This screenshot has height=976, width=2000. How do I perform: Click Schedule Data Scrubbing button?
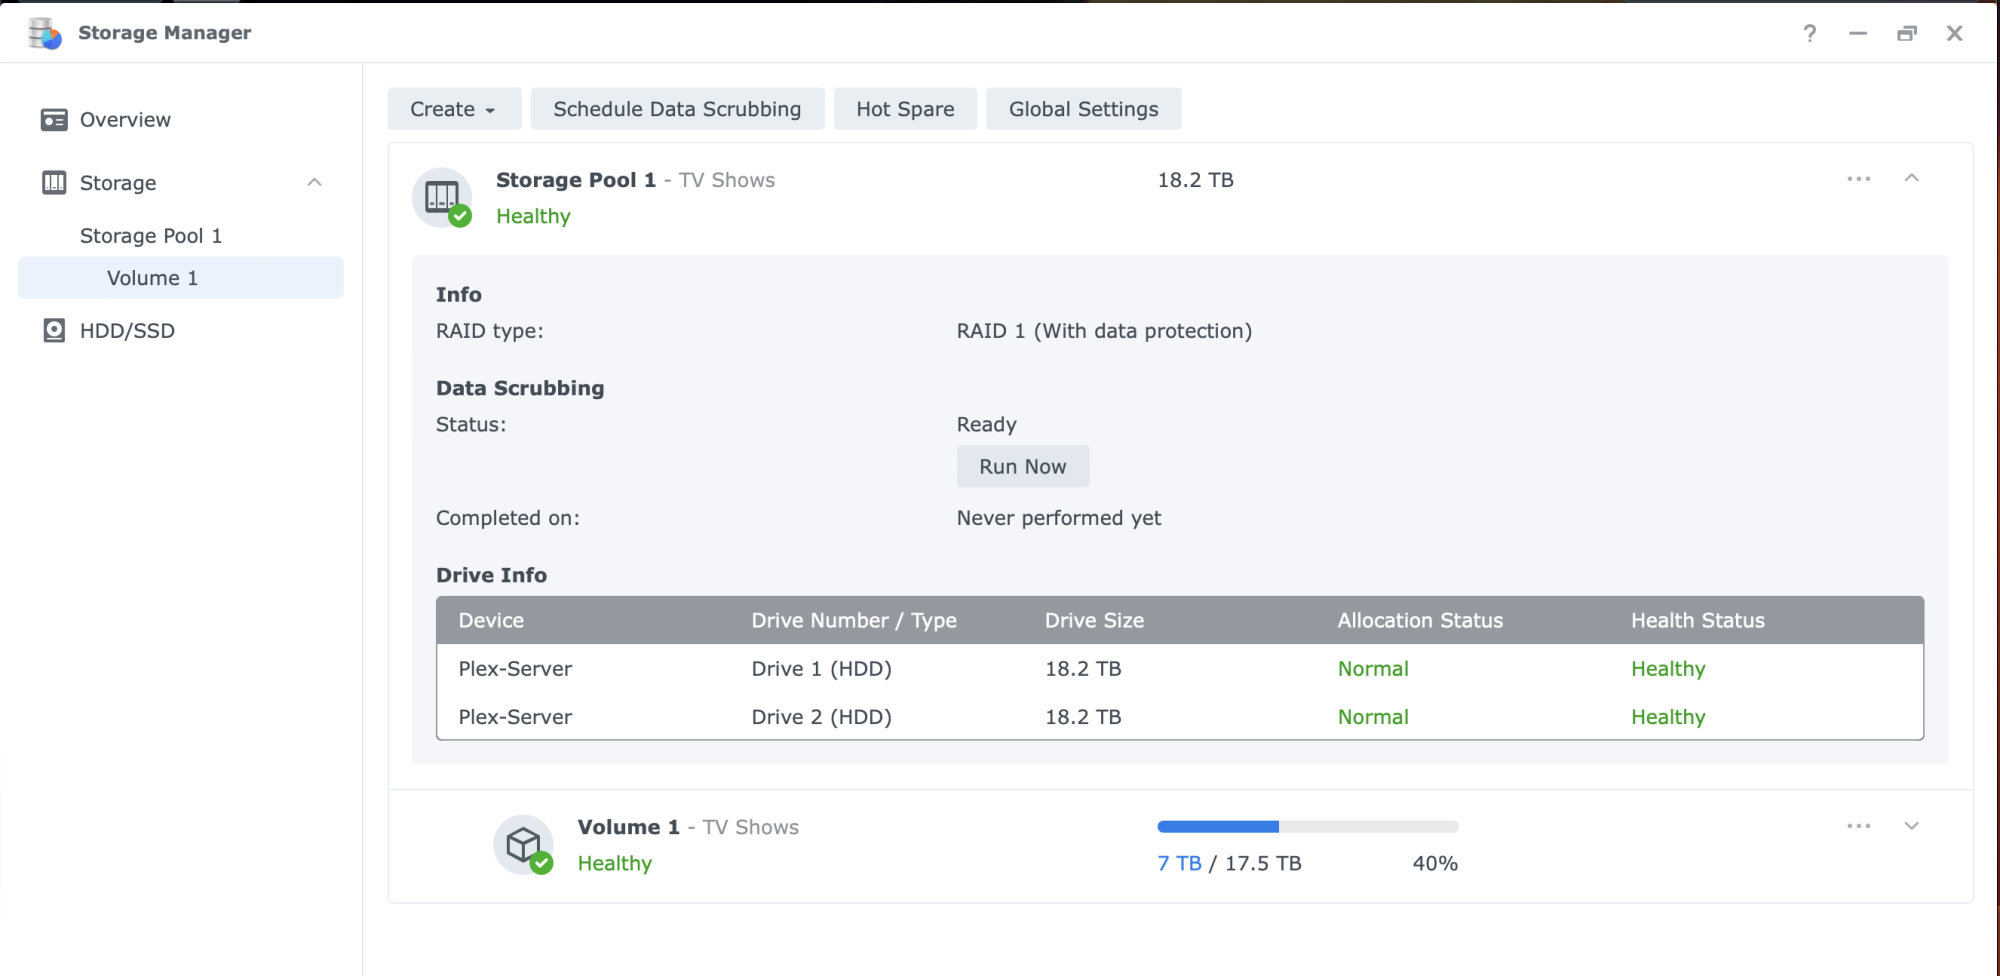coord(677,109)
